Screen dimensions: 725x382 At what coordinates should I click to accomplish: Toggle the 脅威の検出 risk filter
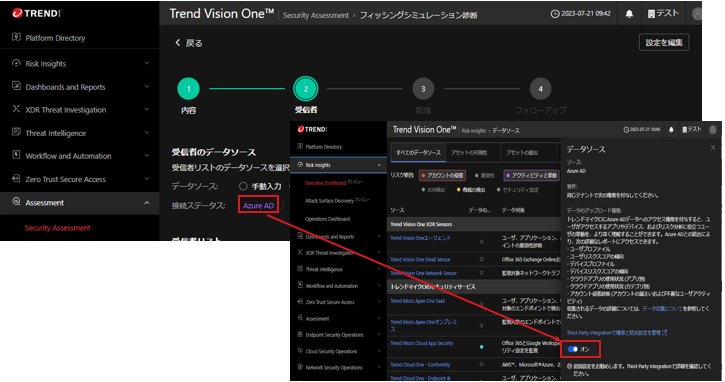point(471,190)
